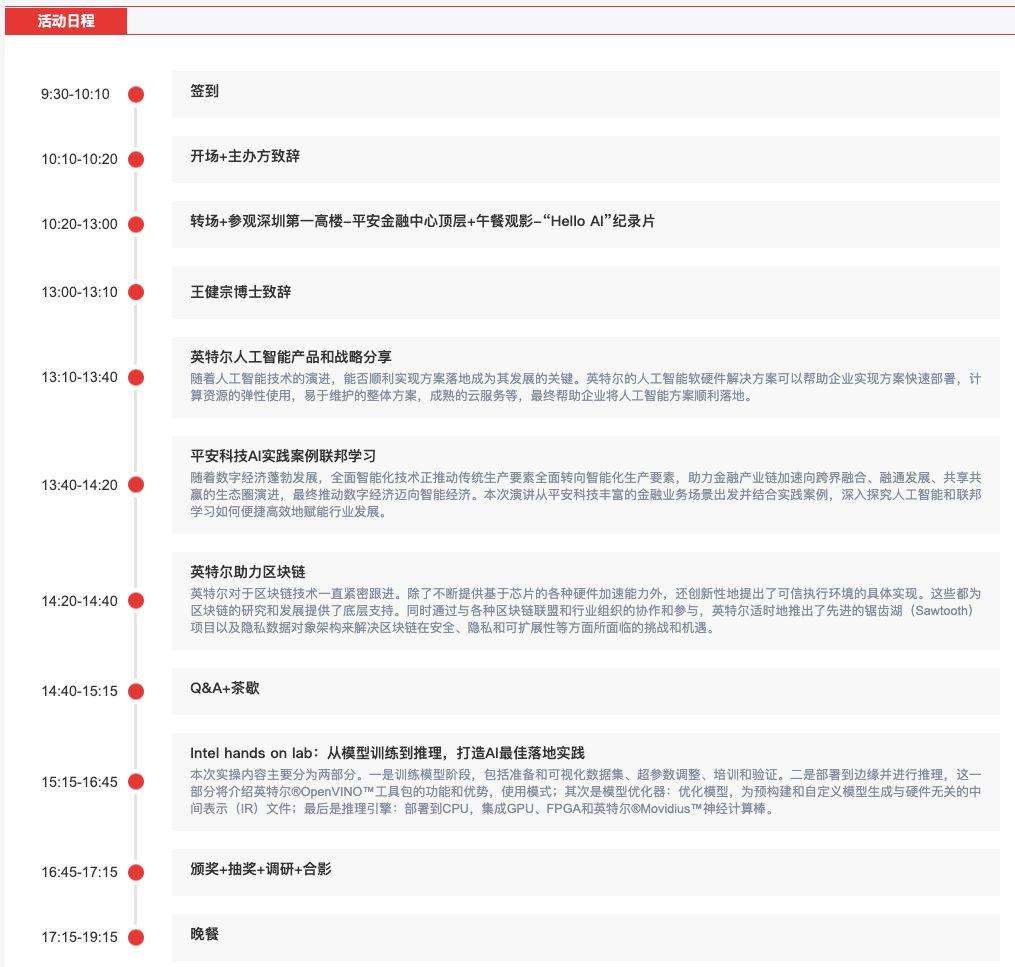This screenshot has width=1015, height=967.
Task: Click the red marker beside 14:40-15:15
Action: [x=136, y=691]
